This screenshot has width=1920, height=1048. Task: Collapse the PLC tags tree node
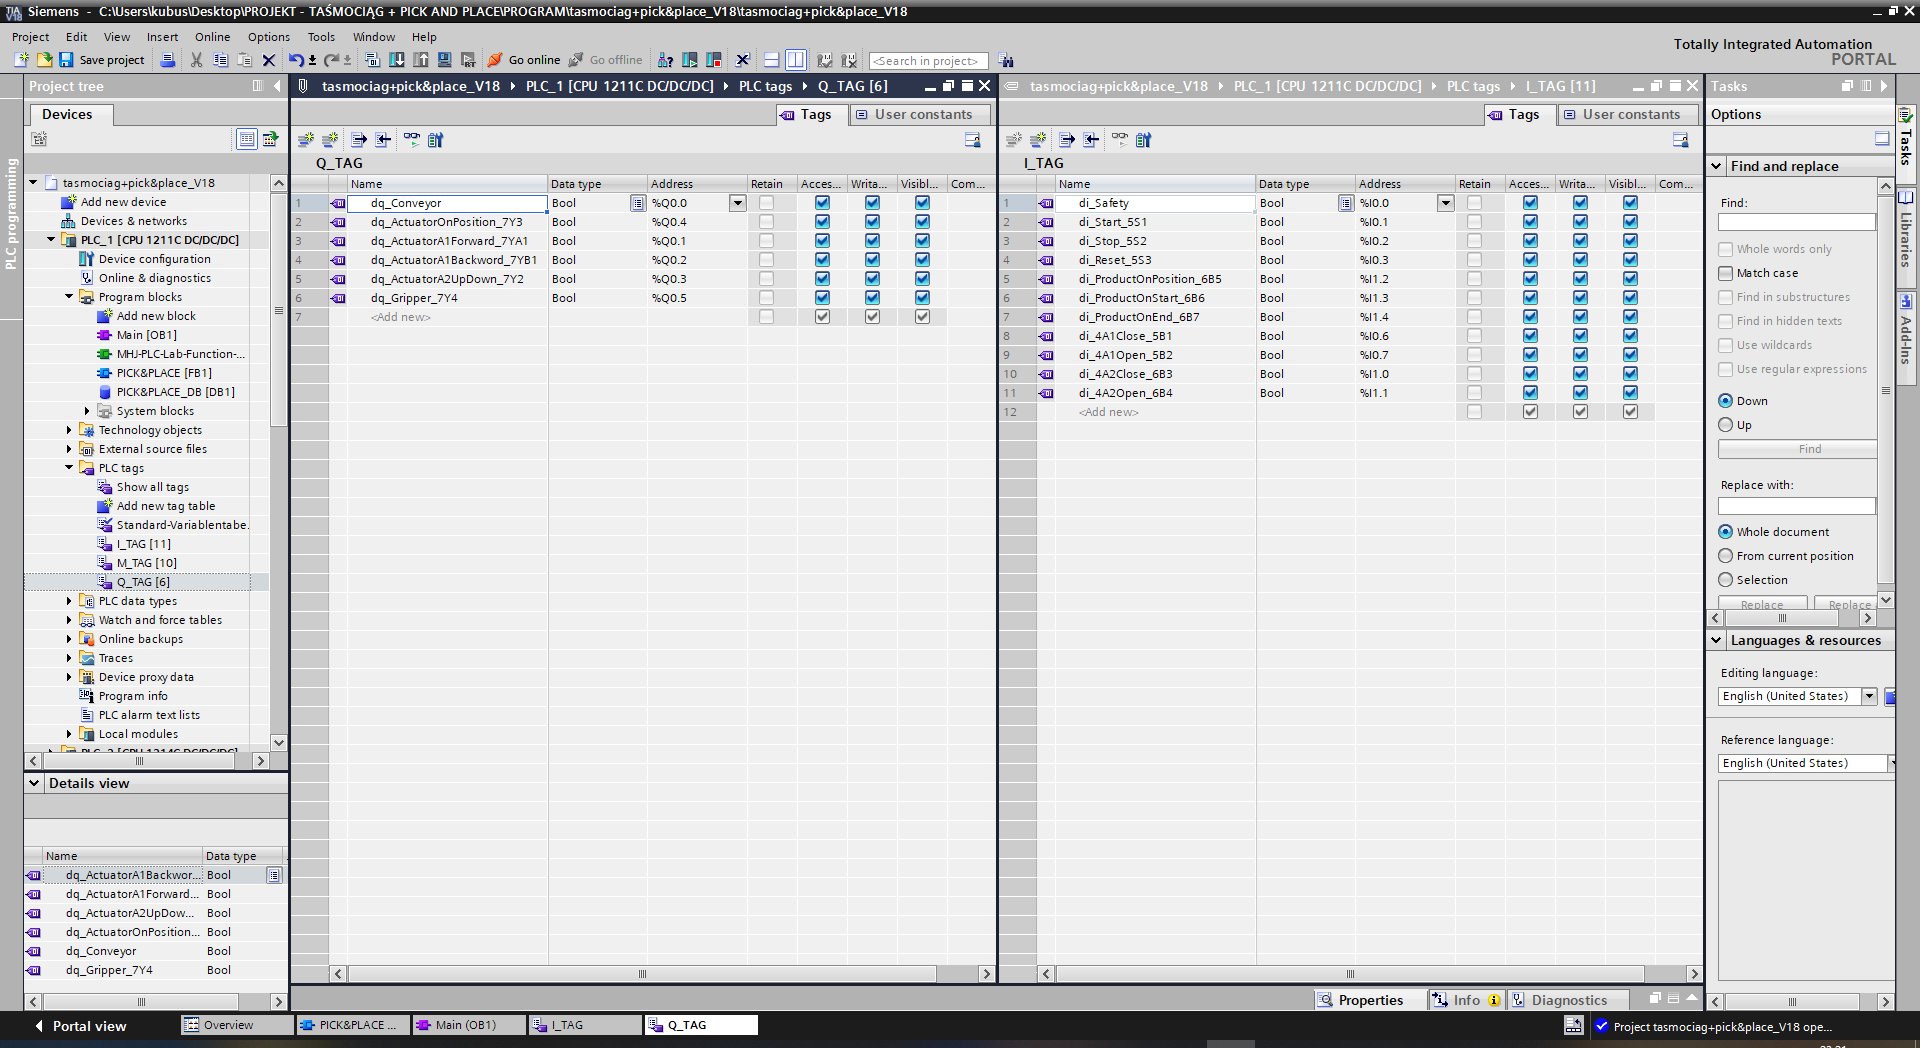click(x=69, y=468)
